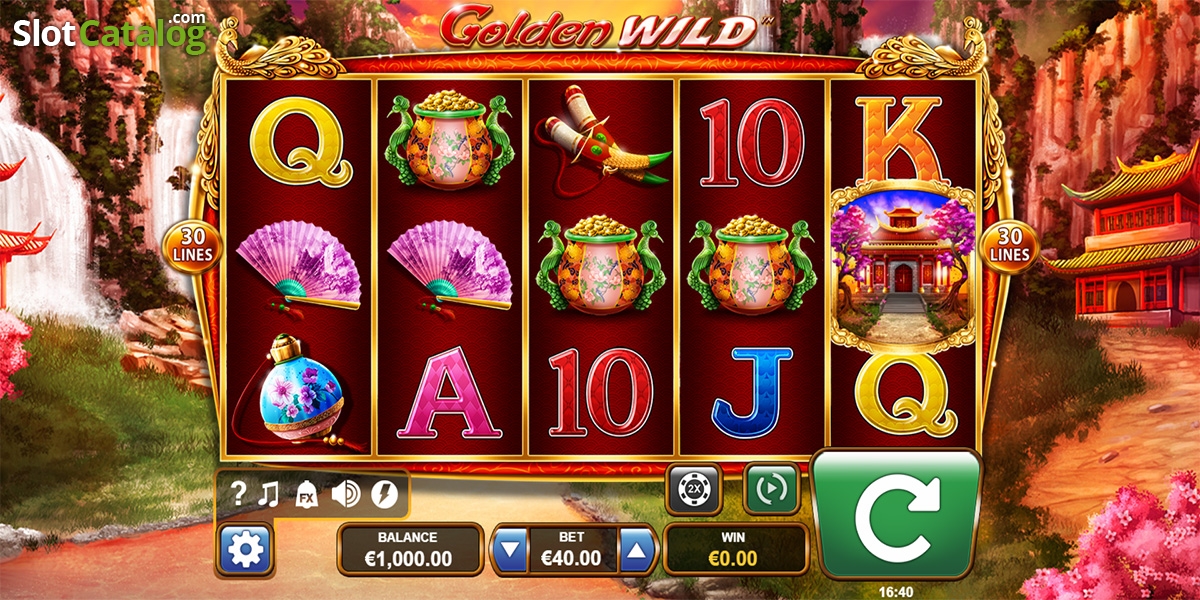Start autoplay with green circular-arrow button
The image size is (1200, 600).
[x=771, y=489]
